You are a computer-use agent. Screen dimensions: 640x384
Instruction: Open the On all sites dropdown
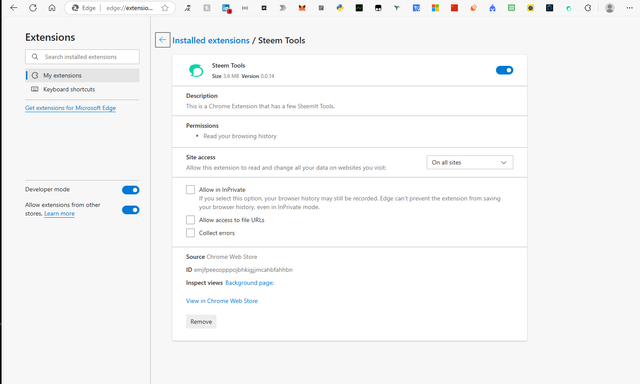470,162
